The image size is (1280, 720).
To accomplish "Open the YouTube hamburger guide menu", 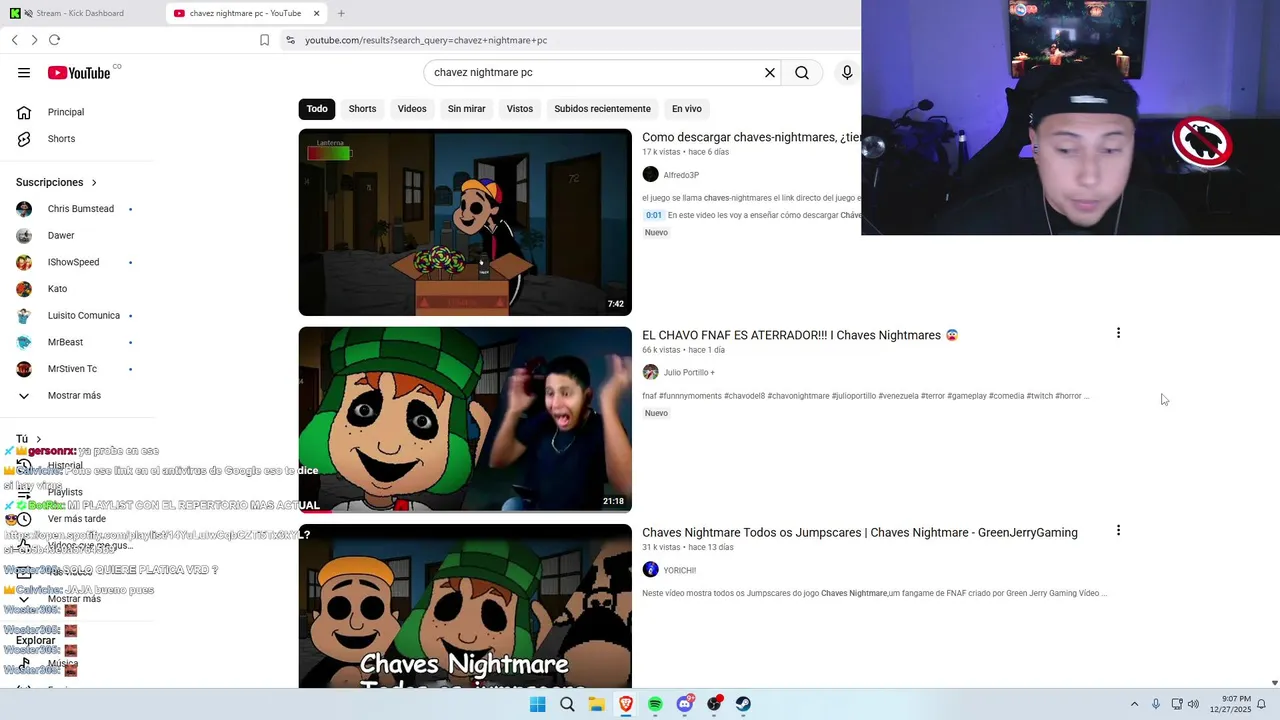I will [x=24, y=72].
